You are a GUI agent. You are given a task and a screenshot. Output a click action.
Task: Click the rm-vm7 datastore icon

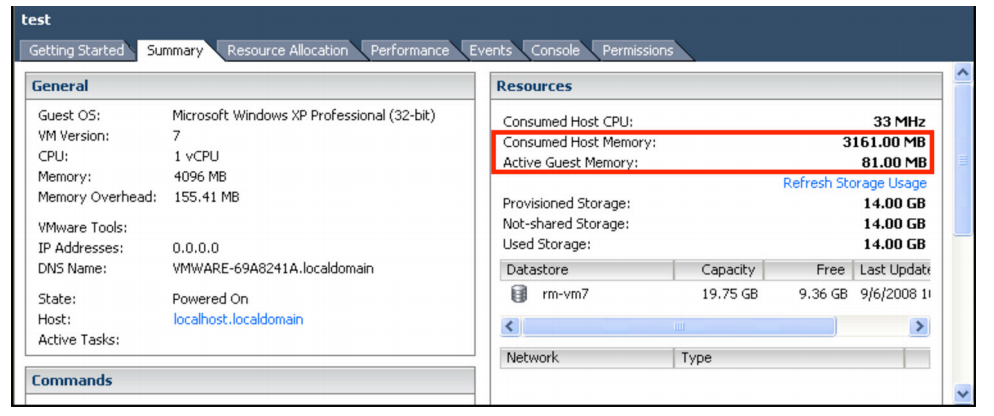pyautogui.click(x=518, y=294)
